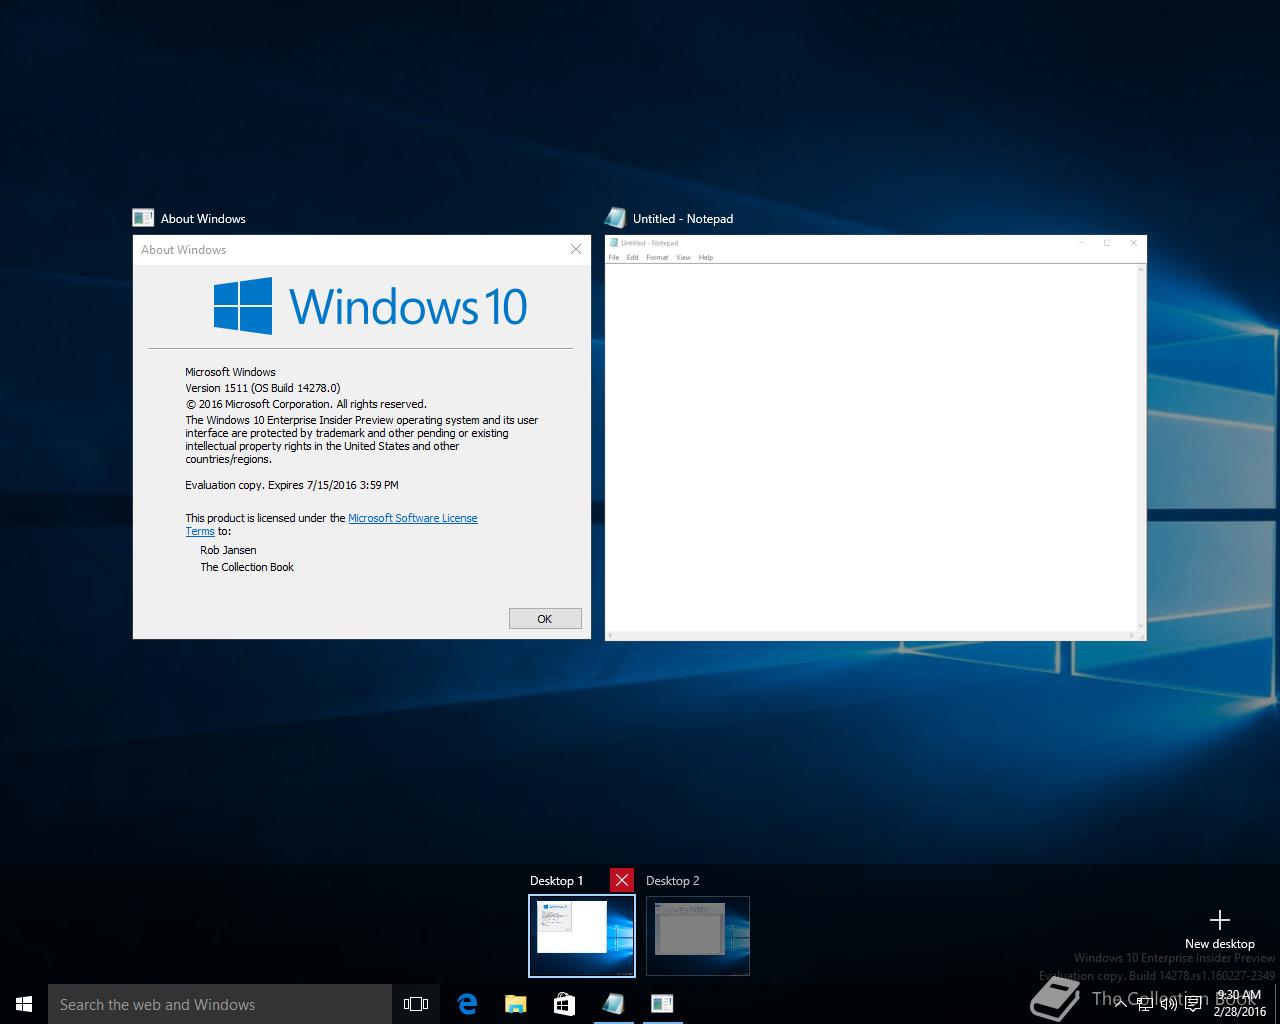The image size is (1280, 1024).
Task: Minimize the Notepad preview window
Action: 1081,243
